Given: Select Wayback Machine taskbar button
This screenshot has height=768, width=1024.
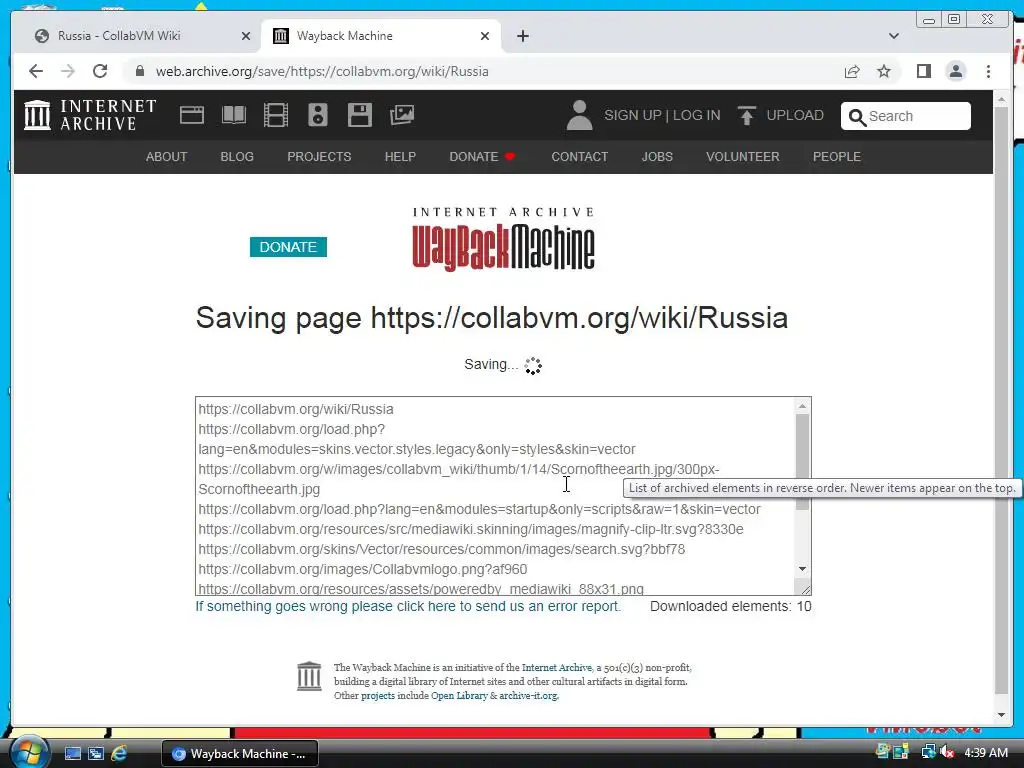Looking at the screenshot, I should 240,754.
